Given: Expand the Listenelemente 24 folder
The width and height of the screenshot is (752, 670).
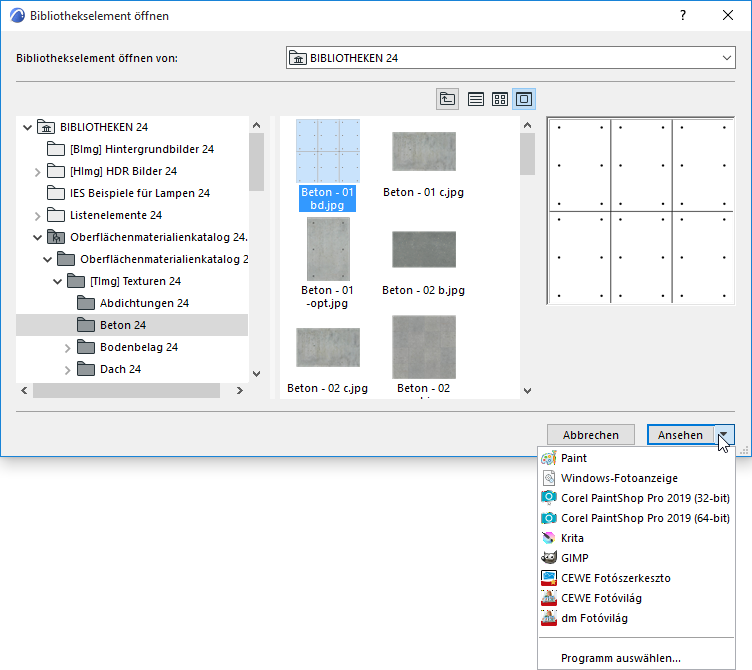Looking at the screenshot, I should click(37, 216).
